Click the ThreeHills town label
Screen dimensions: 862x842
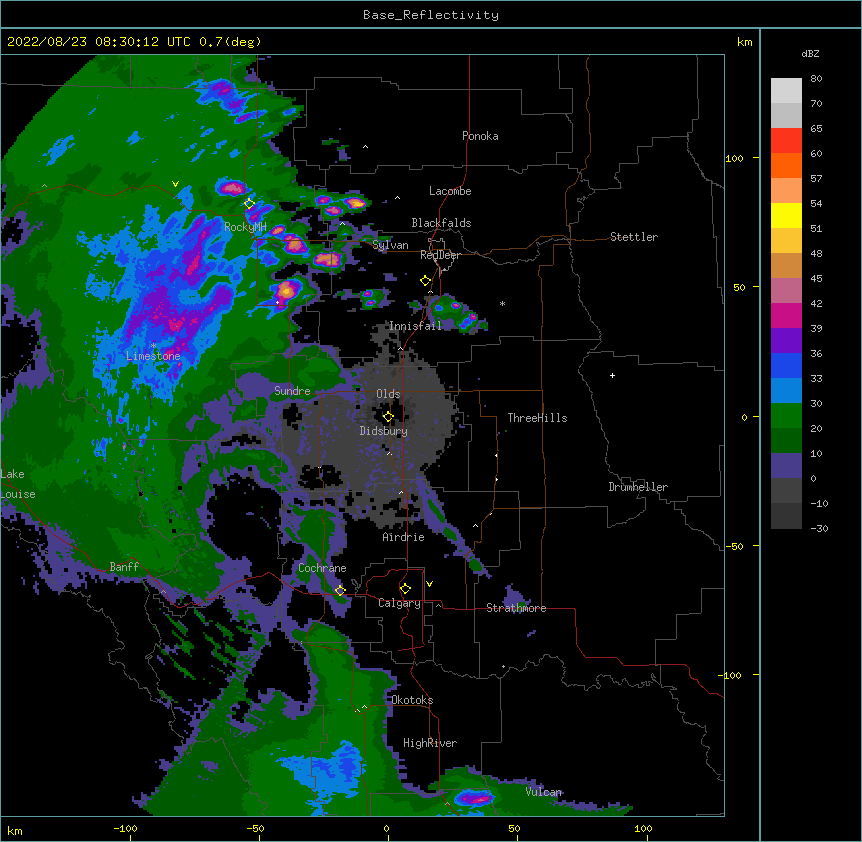(537, 418)
